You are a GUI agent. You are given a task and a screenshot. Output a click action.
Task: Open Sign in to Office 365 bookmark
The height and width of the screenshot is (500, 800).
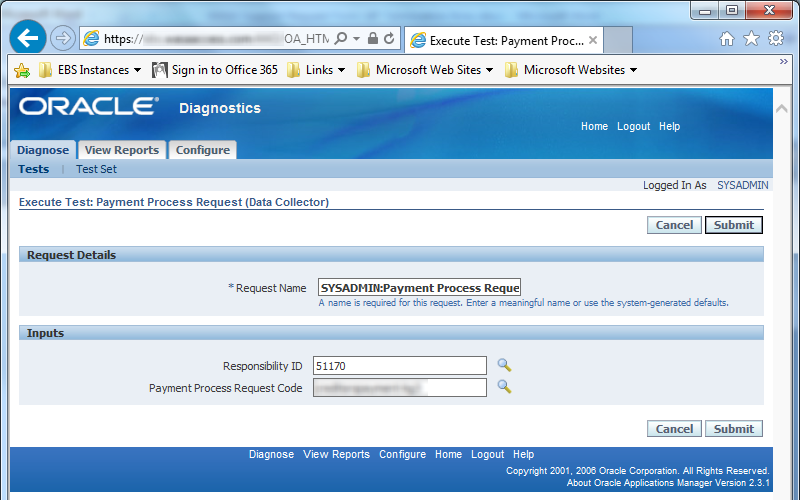point(215,70)
